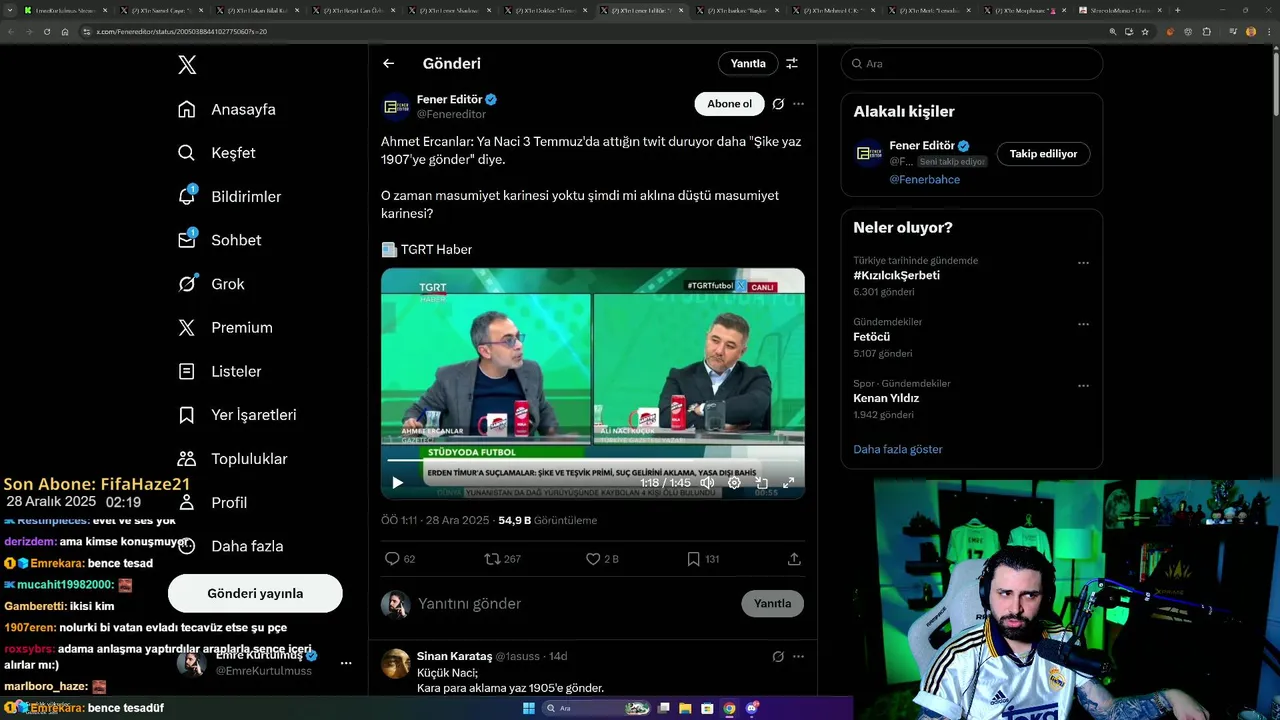Open @Fenerbahce link in Alakalı kişiler
Viewport: 1280px width, 720px height.
tap(924, 180)
